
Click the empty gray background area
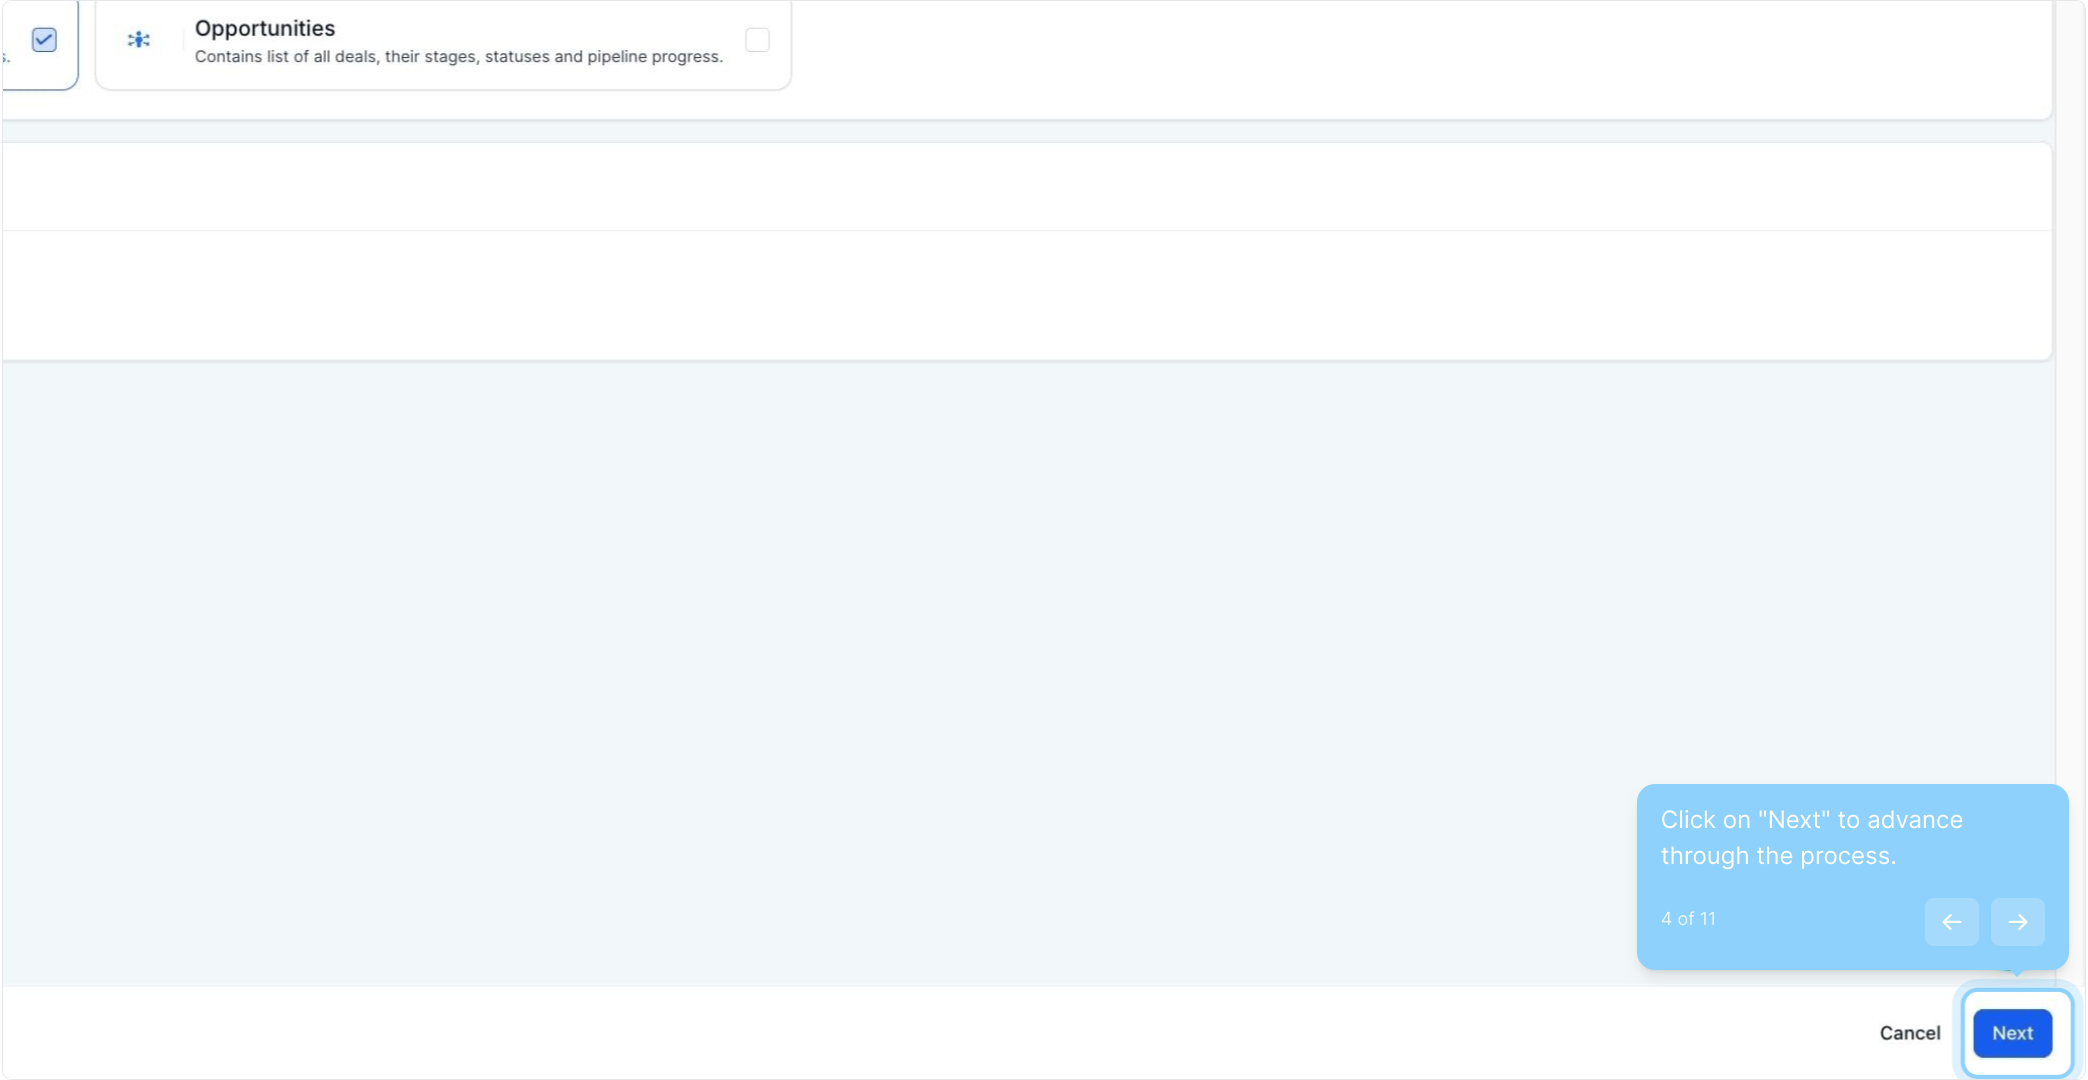(800, 650)
